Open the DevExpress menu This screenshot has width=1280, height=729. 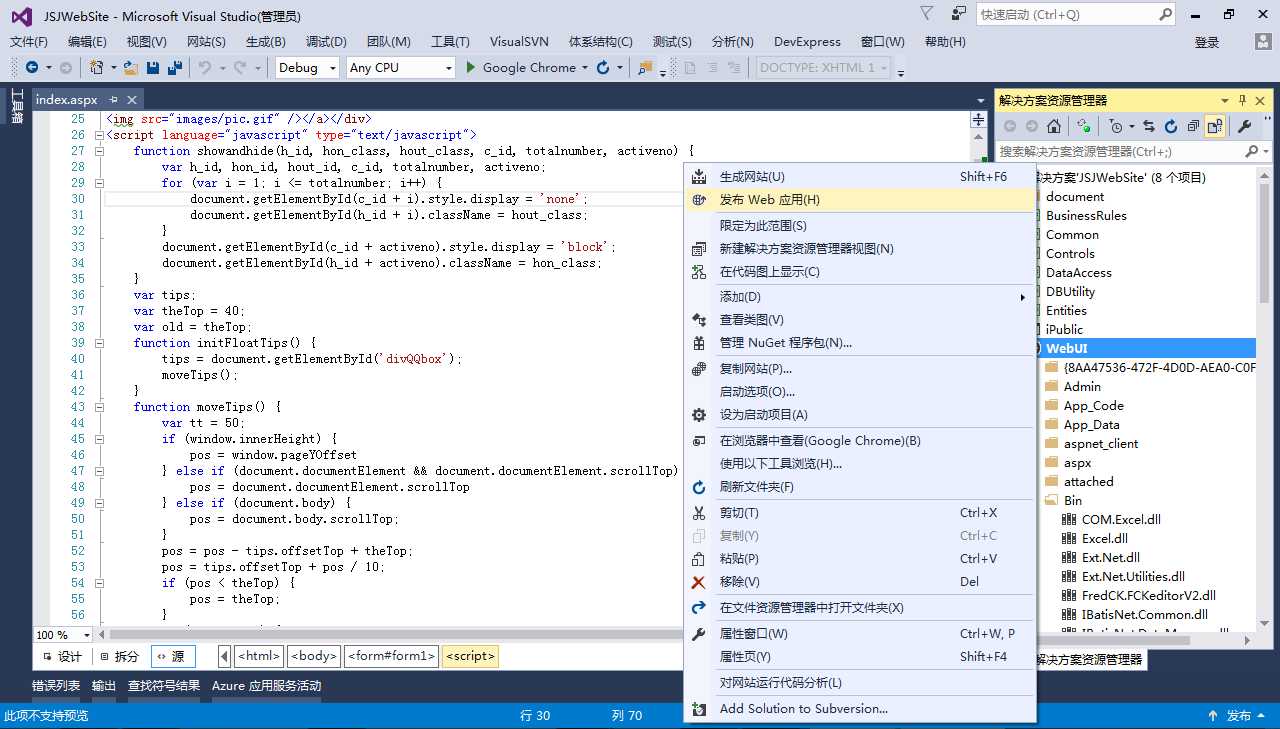(x=807, y=41)
